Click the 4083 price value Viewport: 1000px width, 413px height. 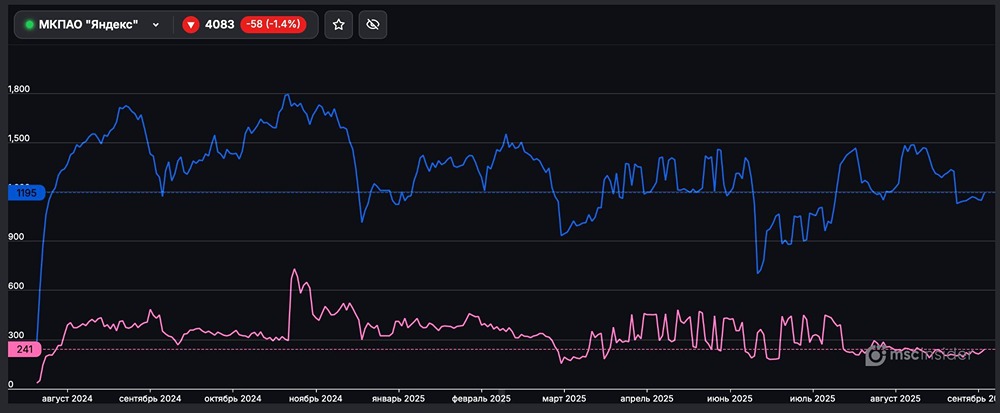click(220, 25)
